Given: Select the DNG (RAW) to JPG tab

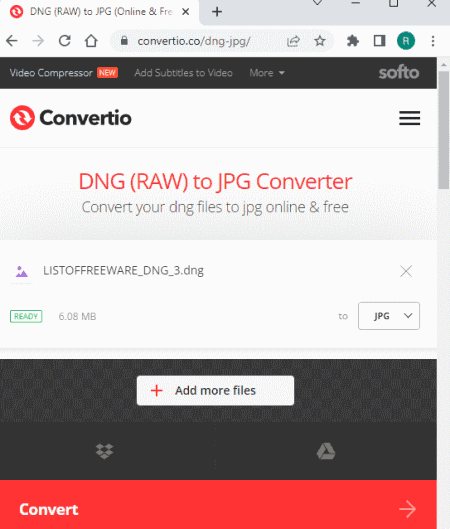Looking at the screenshot, I should pos(100,12).
